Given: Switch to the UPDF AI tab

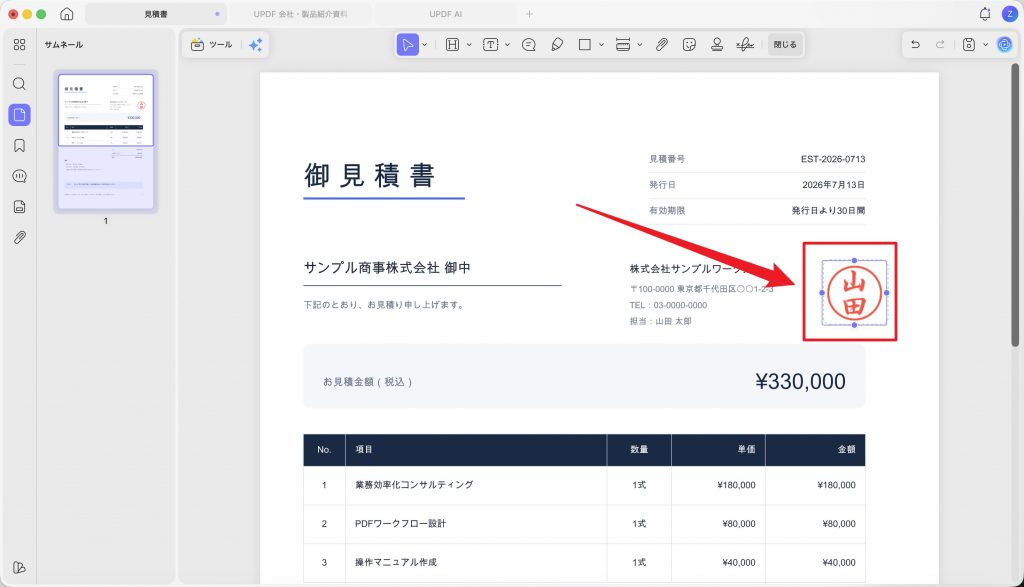Looking at the screenshot, I should [x=445, y=14].
